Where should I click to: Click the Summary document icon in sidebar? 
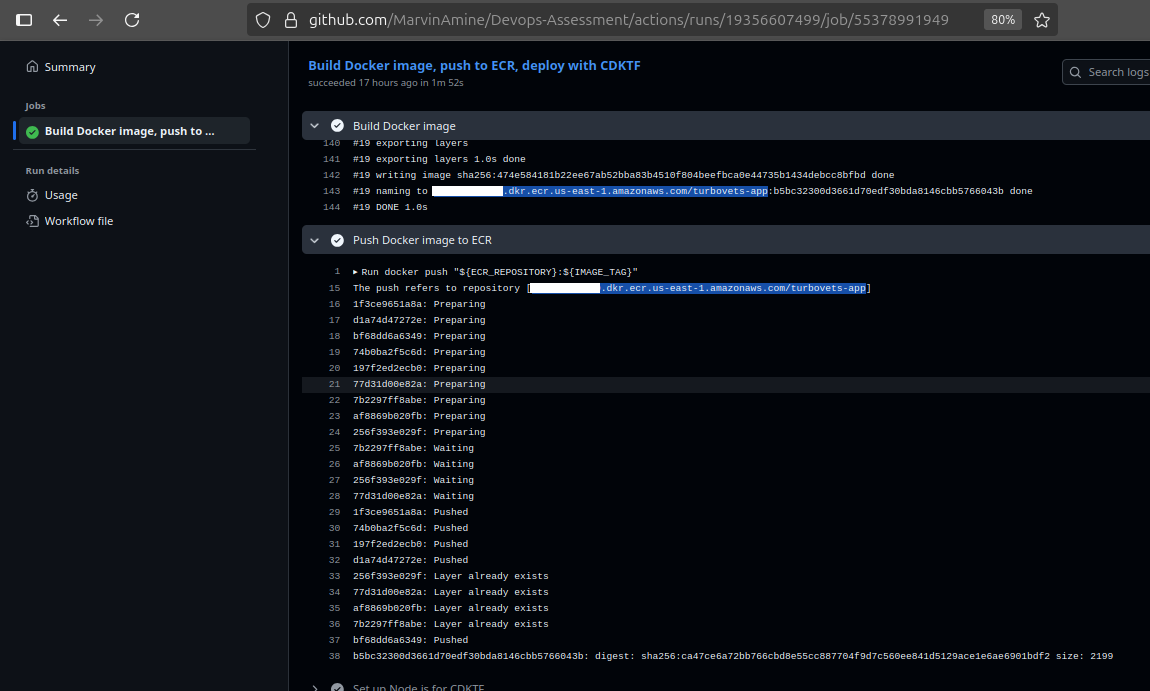click(34, 66)
